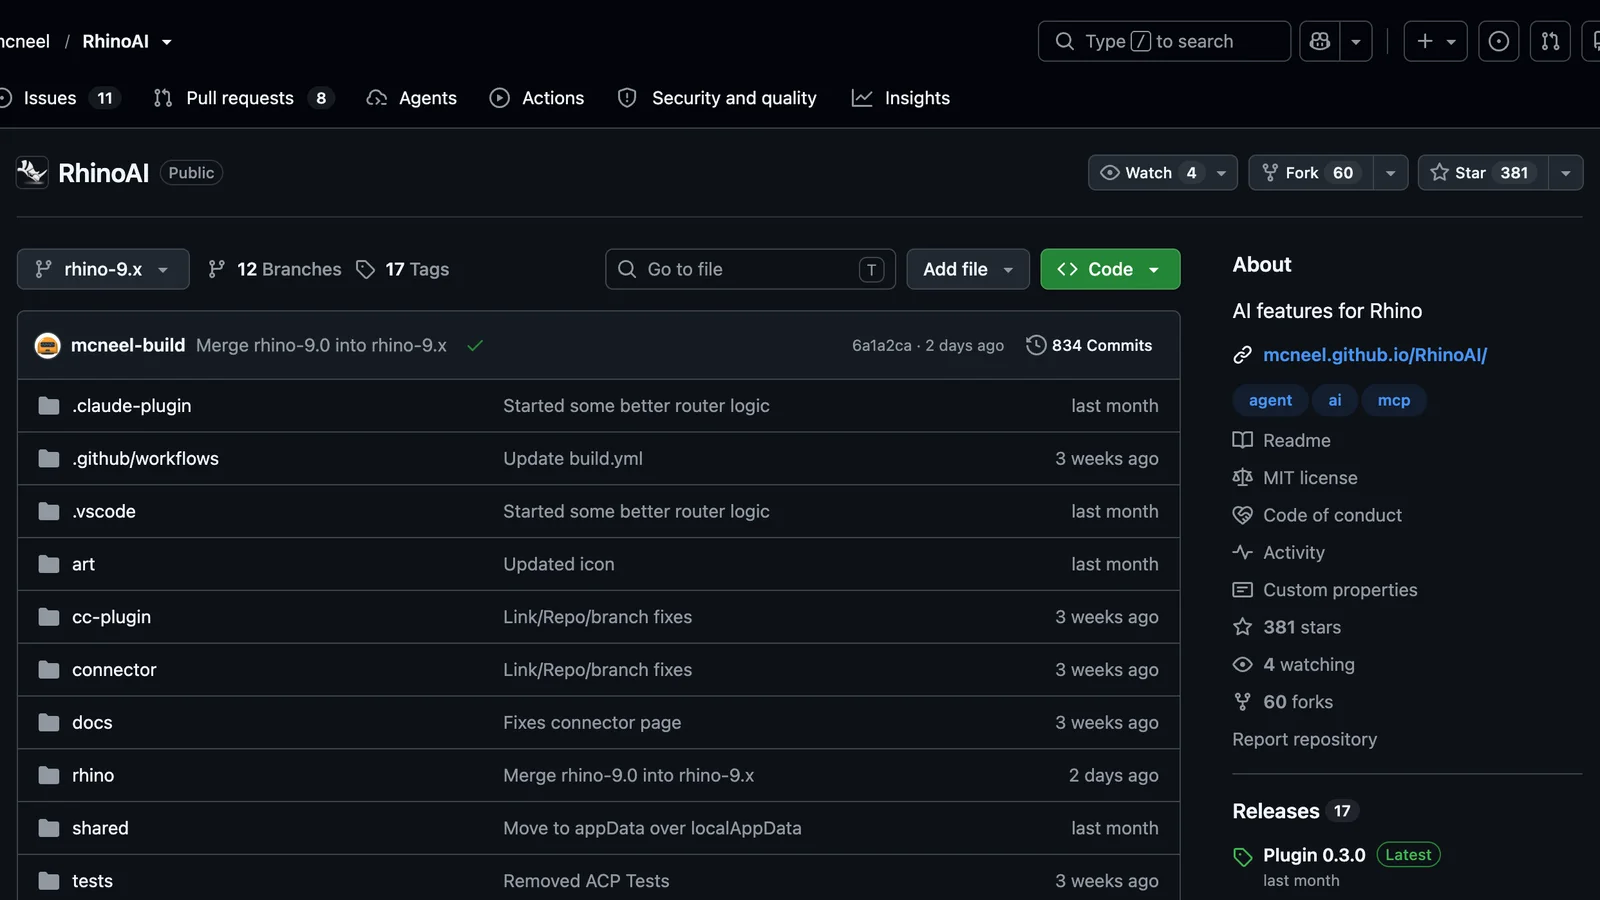Open the .claude-plugin folder
The height and width of the screenshot is (900, 1600).
pyautogui.click(x=131, y=406)
